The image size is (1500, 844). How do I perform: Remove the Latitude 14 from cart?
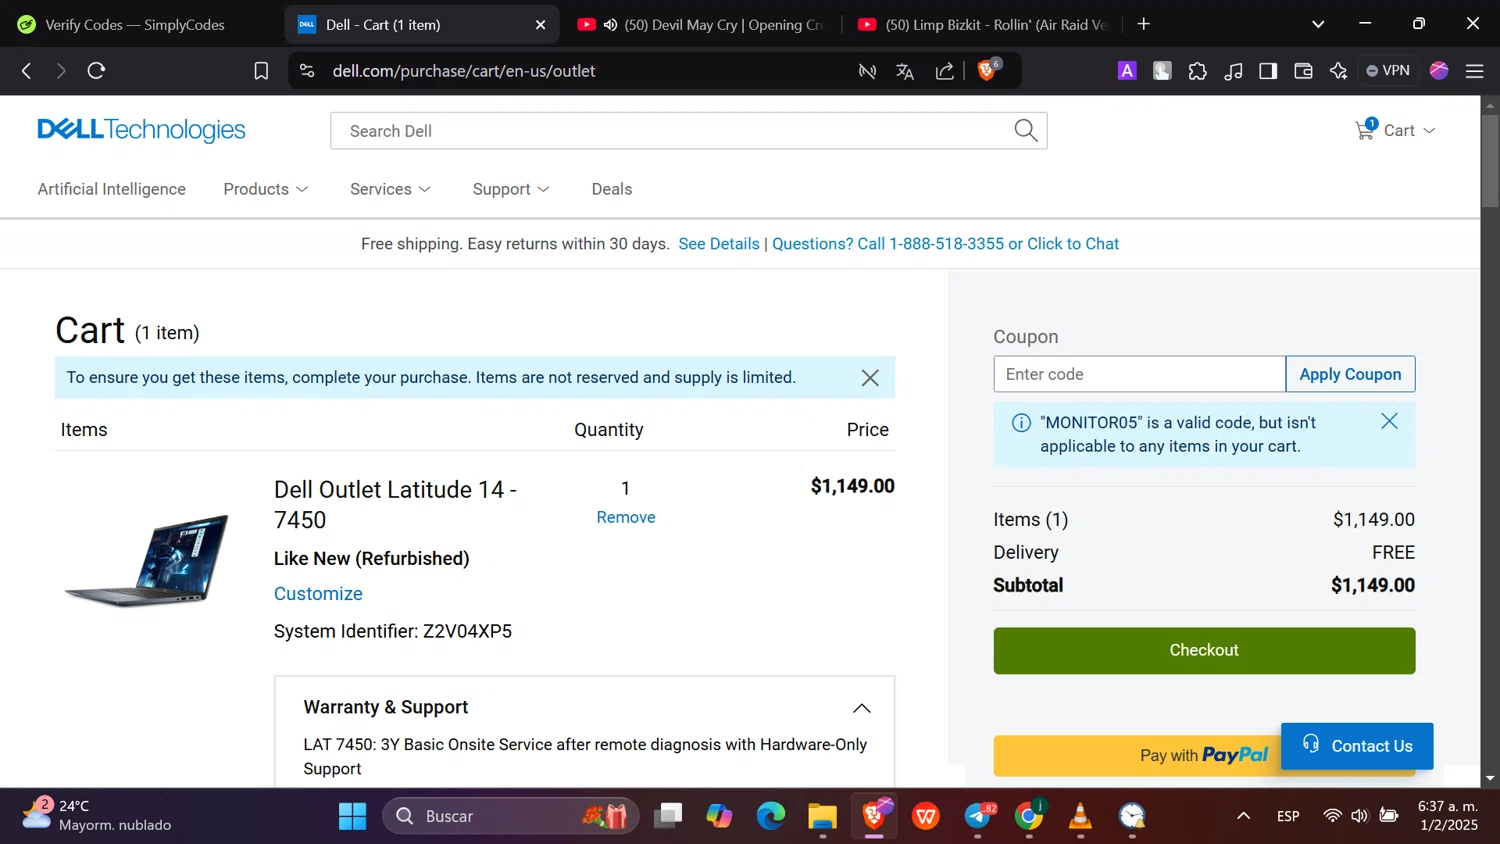pos(626,517)
